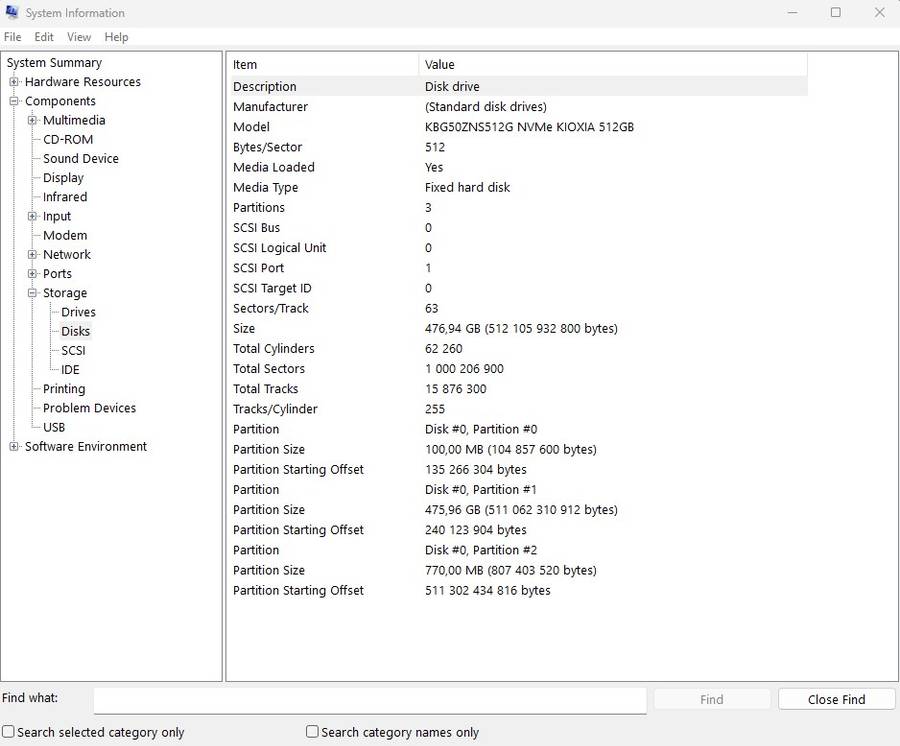Viewport: 900px width, 746px height.
Task: Click the Find what text field
Action: click(370, 699)
